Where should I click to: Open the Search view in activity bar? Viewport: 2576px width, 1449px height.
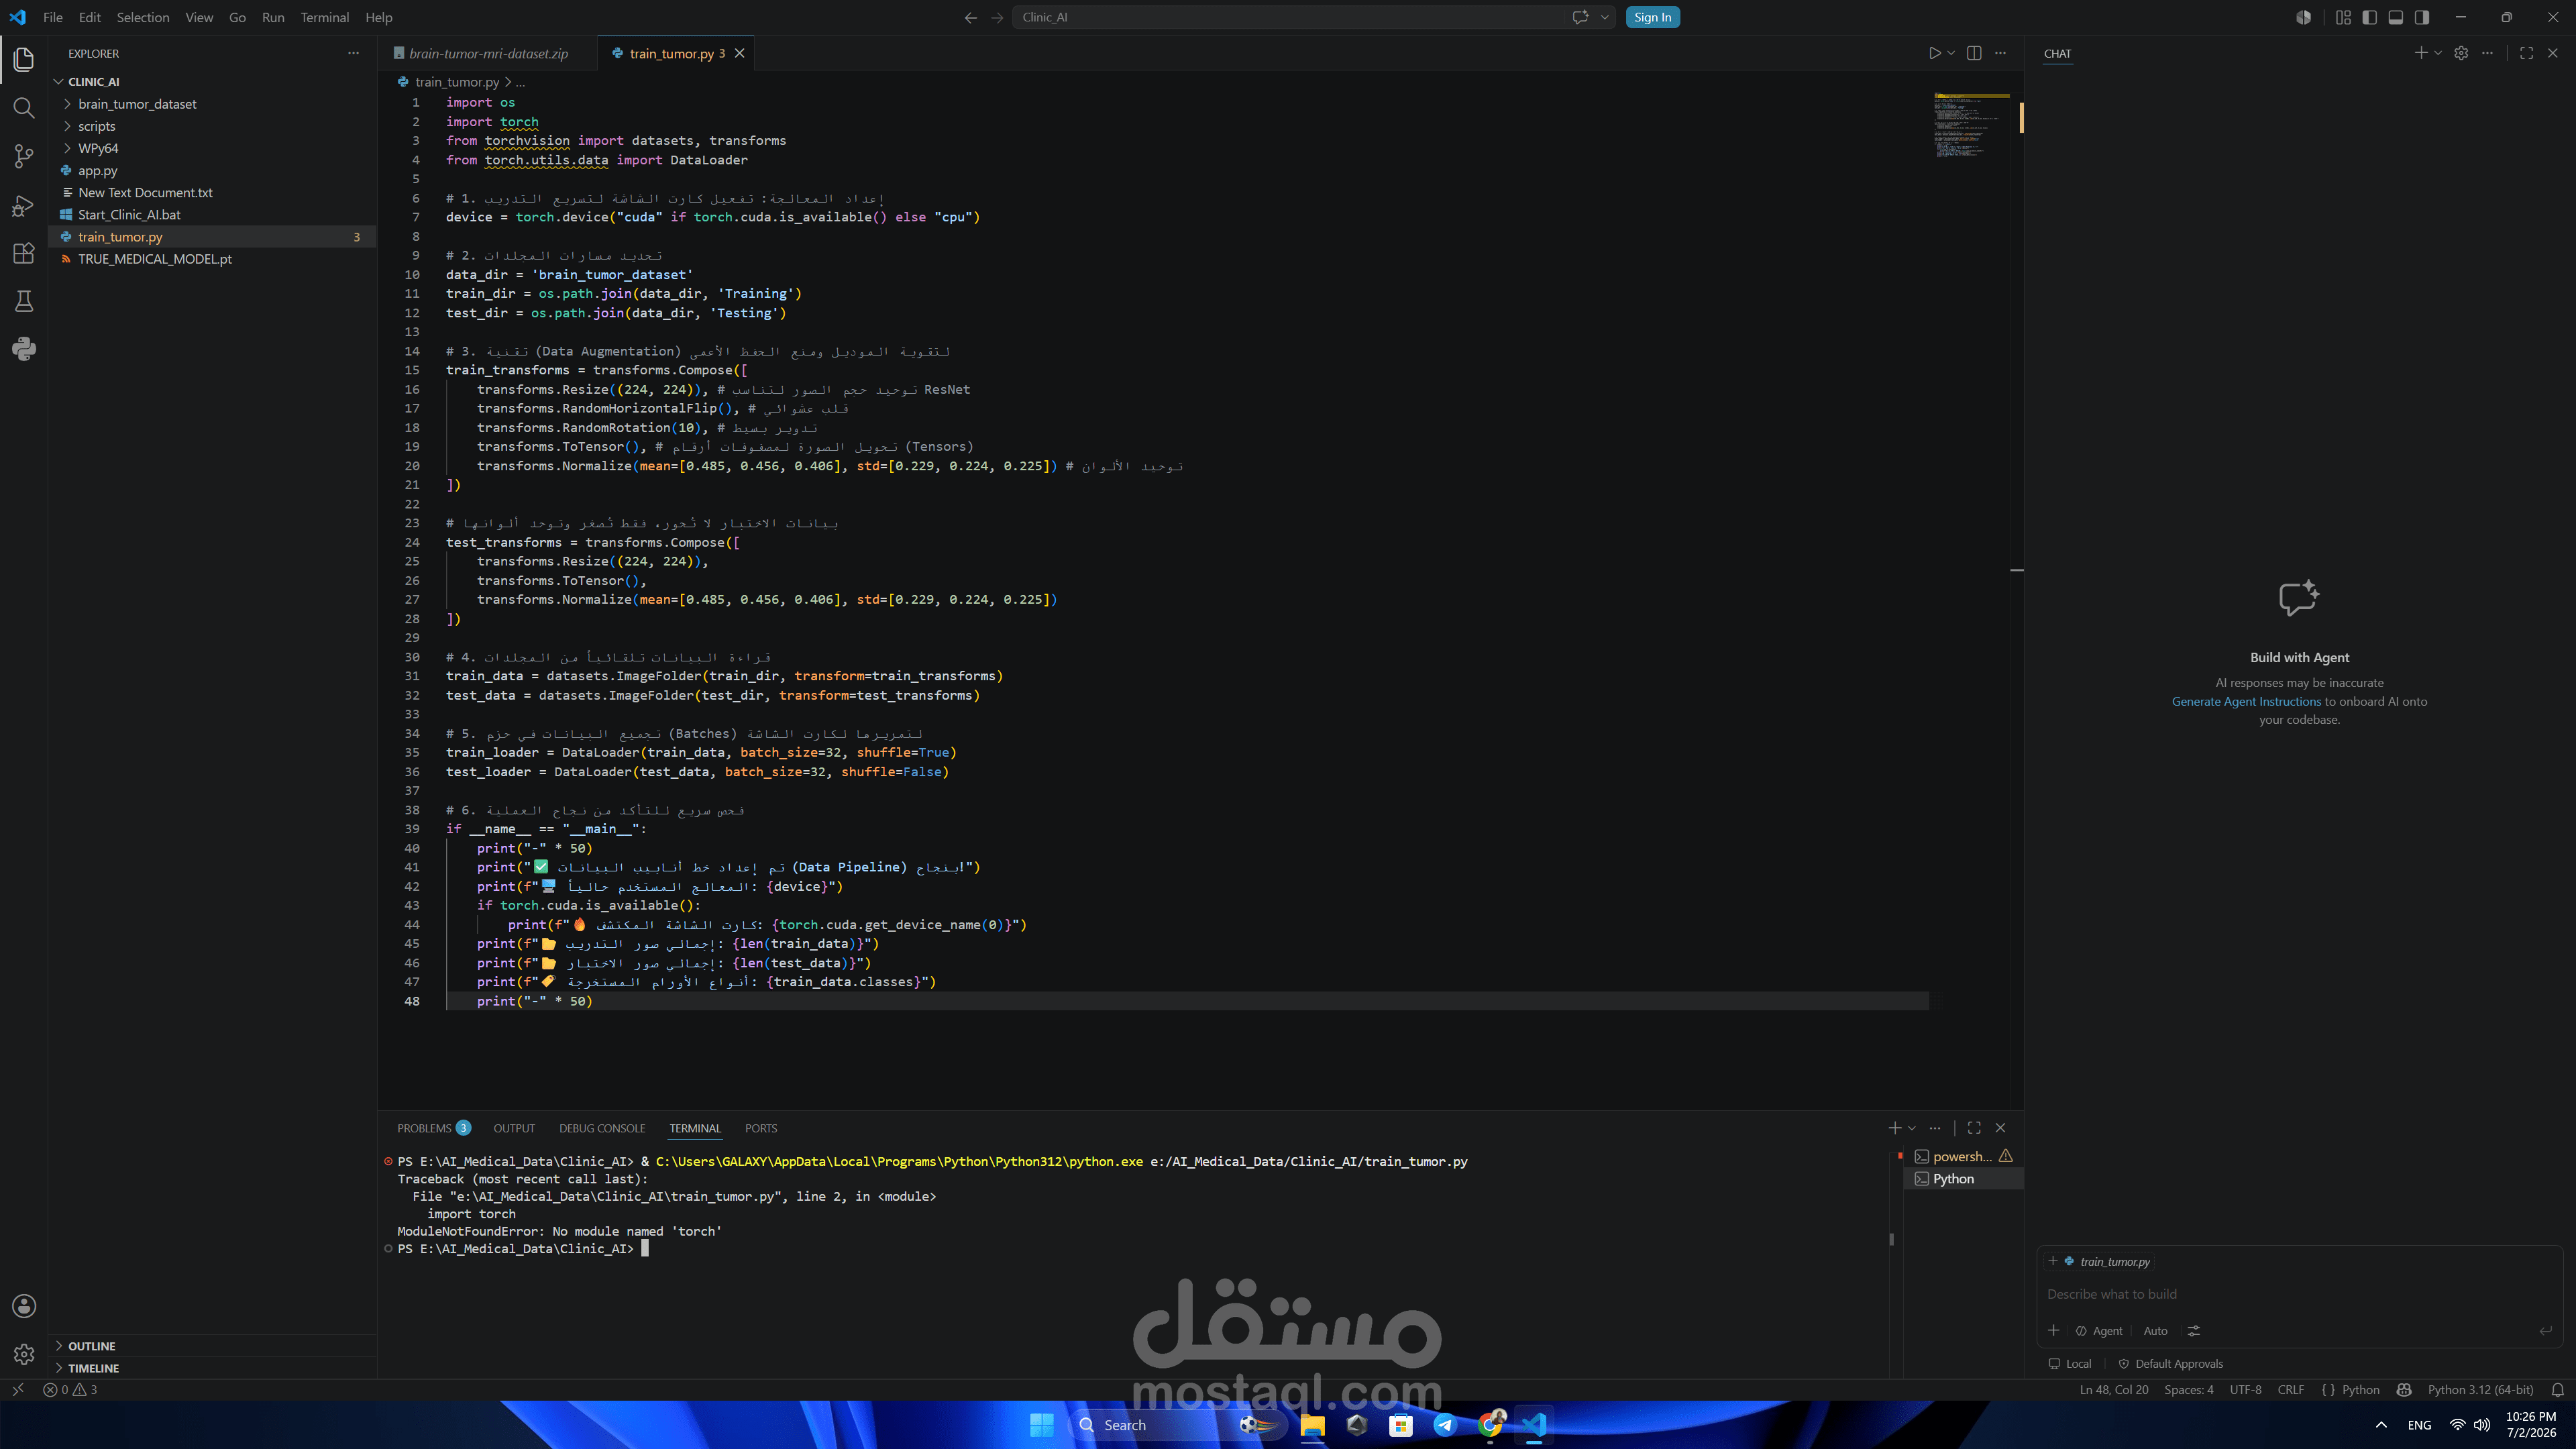point(24,107)
